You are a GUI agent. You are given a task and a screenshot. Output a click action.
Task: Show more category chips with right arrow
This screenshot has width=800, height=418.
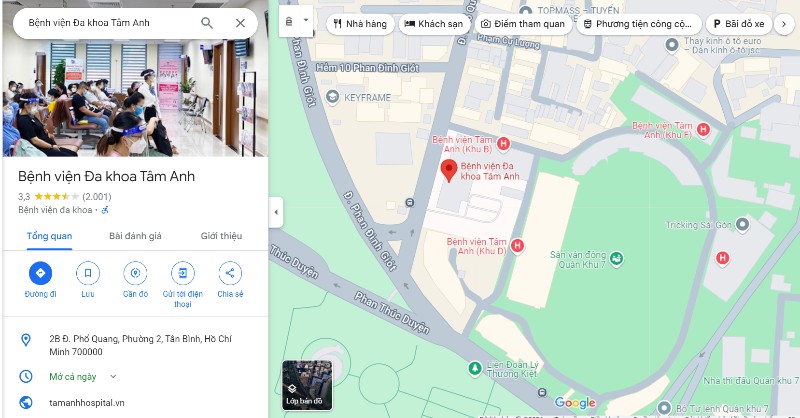784,24
